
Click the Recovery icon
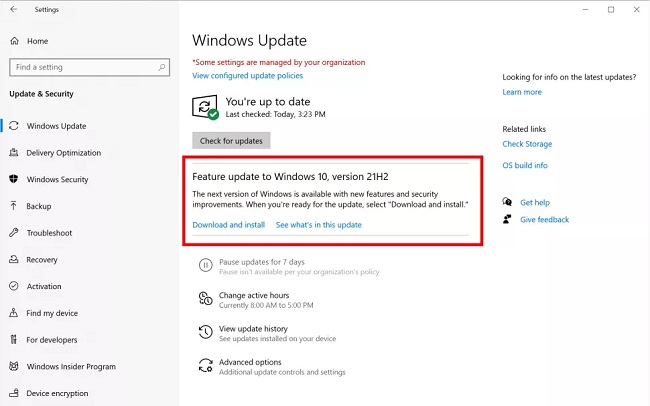point(14,260)
